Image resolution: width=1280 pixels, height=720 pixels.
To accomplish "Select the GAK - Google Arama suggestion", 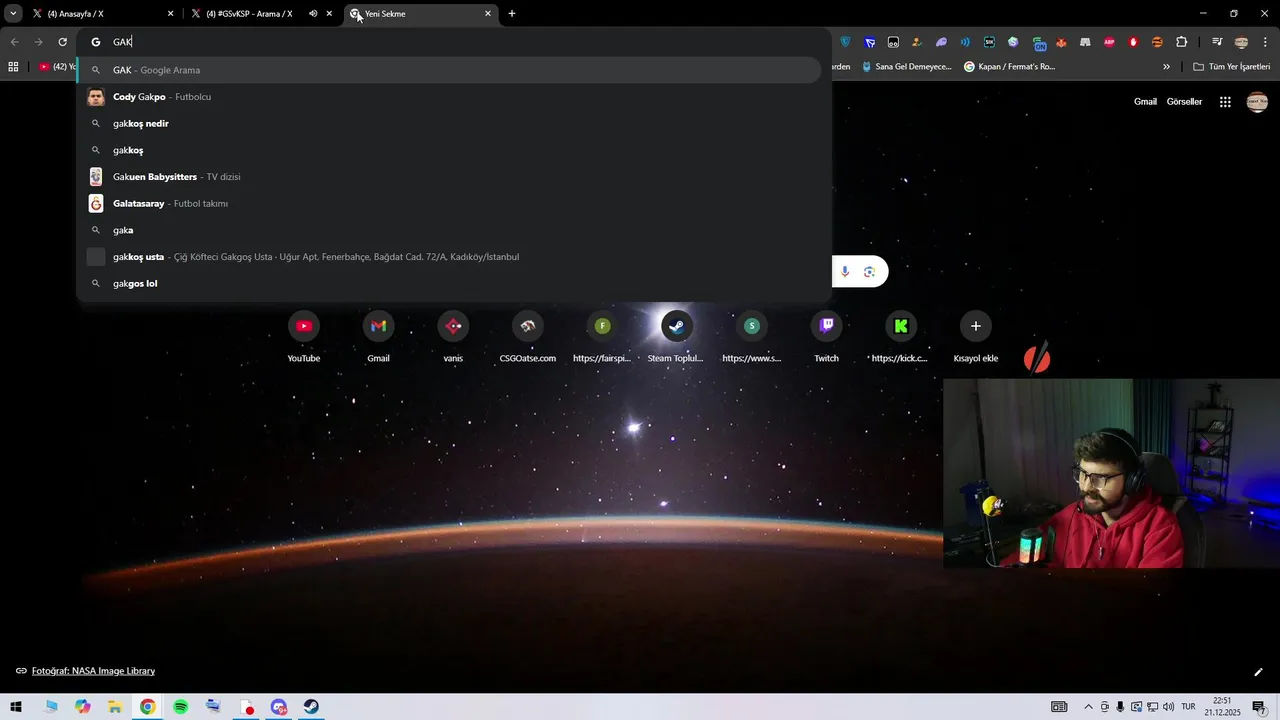I will tap(450, 70).
